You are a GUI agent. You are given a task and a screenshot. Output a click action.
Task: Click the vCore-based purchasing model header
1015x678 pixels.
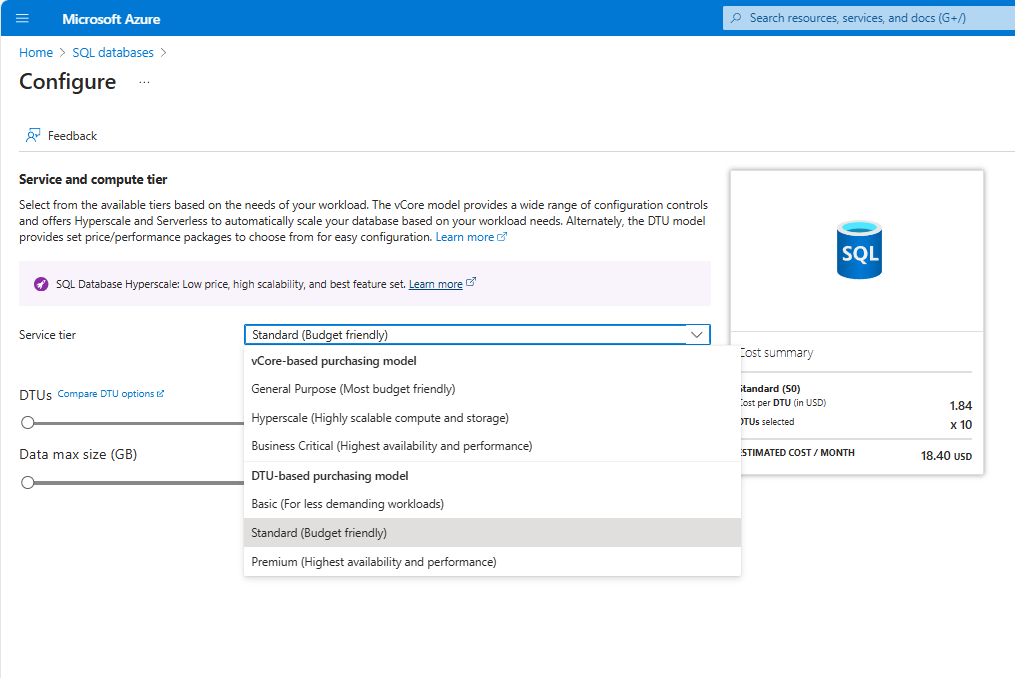pos(333,361)
